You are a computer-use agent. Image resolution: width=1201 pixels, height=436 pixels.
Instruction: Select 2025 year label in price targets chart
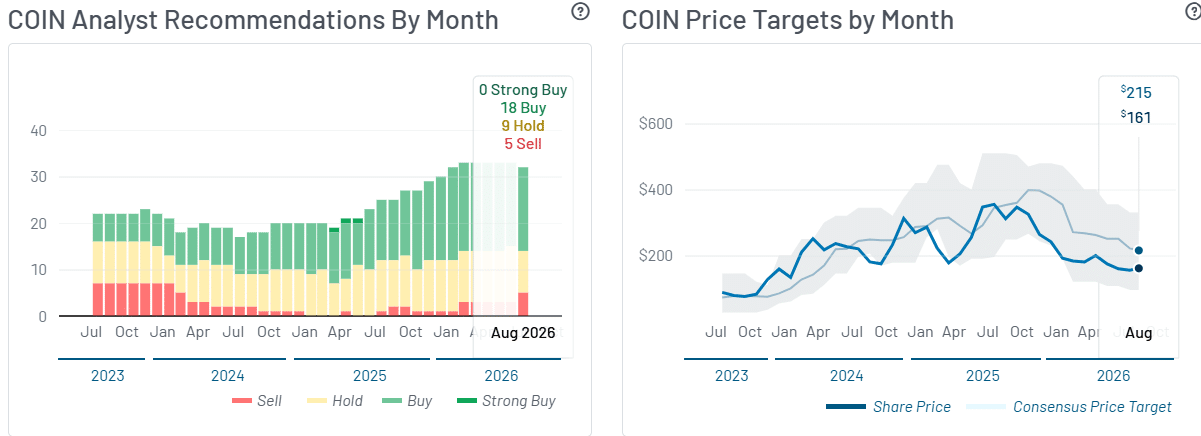[982, 376]
